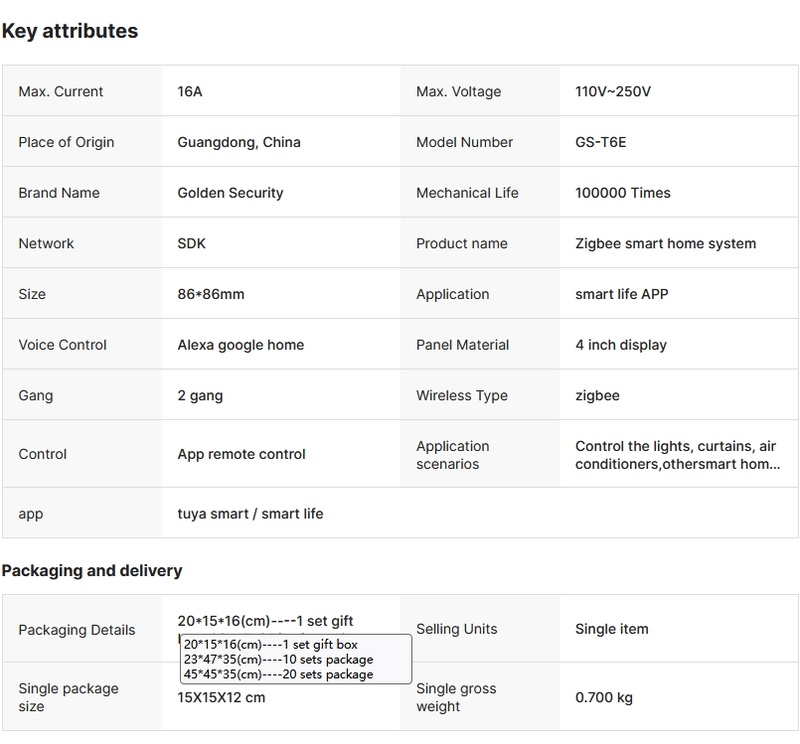
Task: Click the truncated Application scenarios value text
Action: coord(675,455)
